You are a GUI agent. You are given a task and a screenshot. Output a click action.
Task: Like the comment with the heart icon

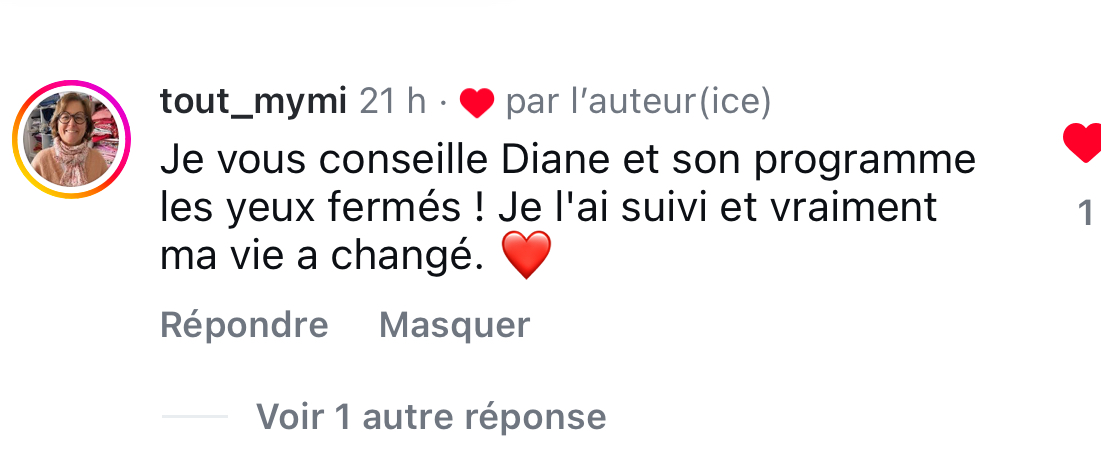[1083, 145]
